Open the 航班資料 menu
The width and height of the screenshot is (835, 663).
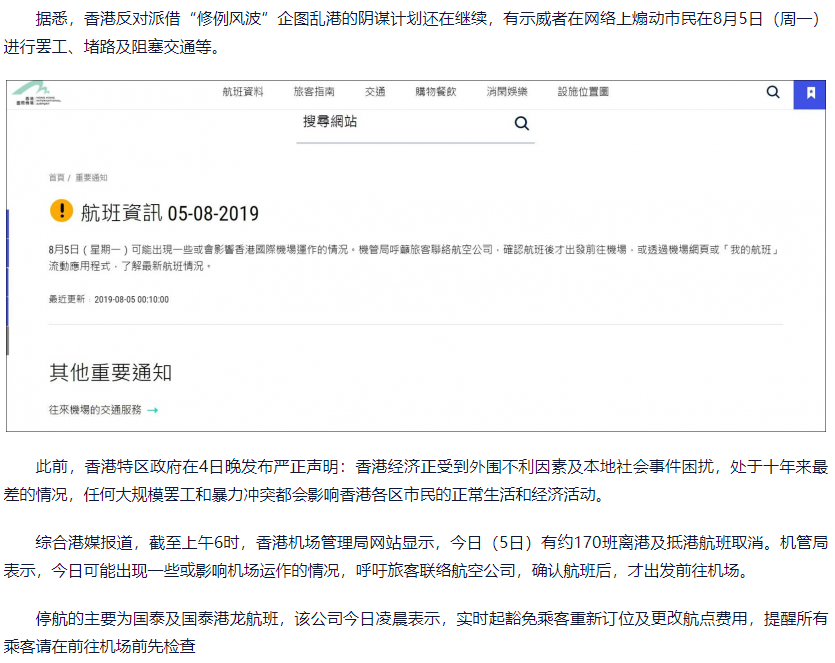[x=243, y=92]
